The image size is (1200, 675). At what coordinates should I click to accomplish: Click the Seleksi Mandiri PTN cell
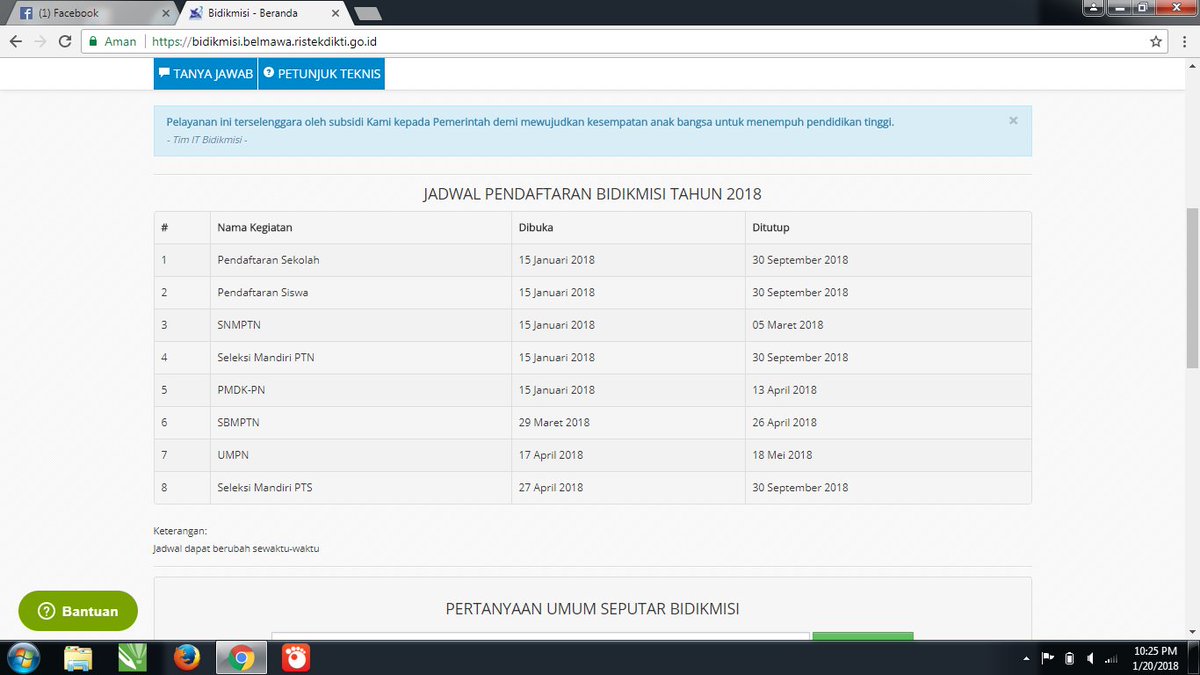tap(266, 357)
